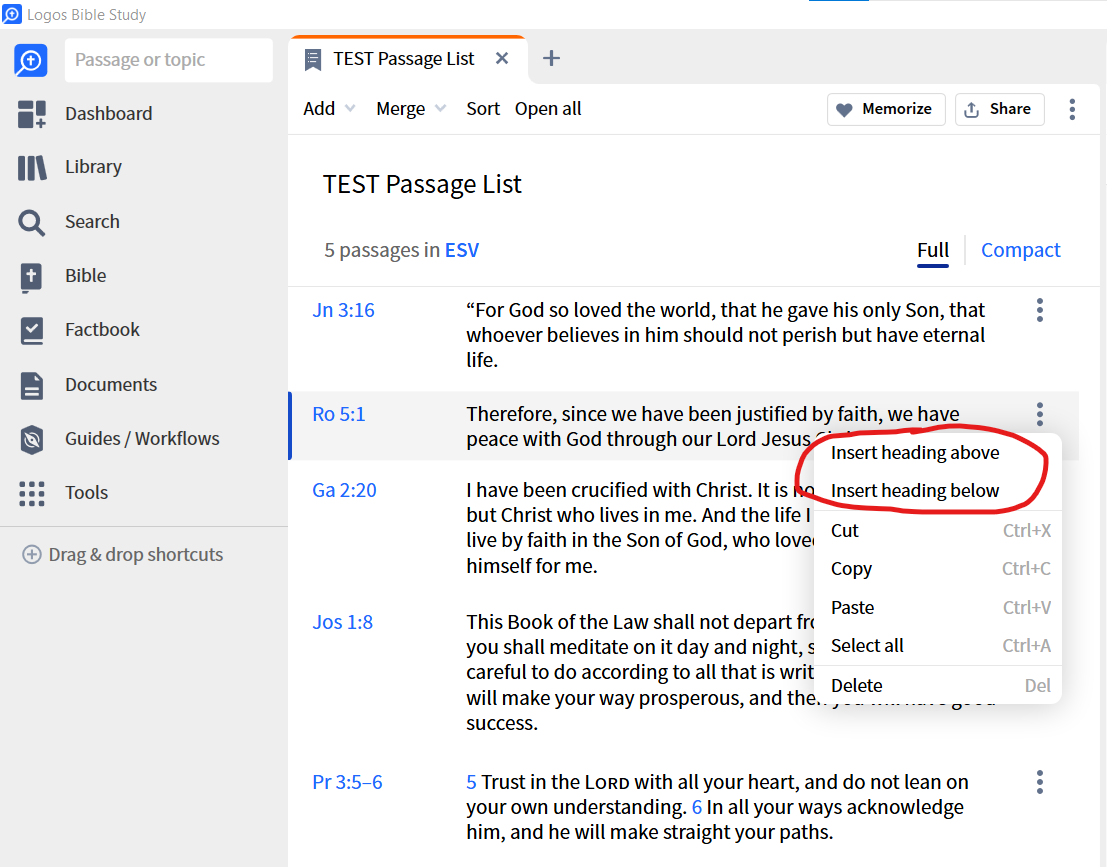1107x867 pixels.
Task: Click the Search magnifier icon in sidebar
Action: click(x=32, y=222)
